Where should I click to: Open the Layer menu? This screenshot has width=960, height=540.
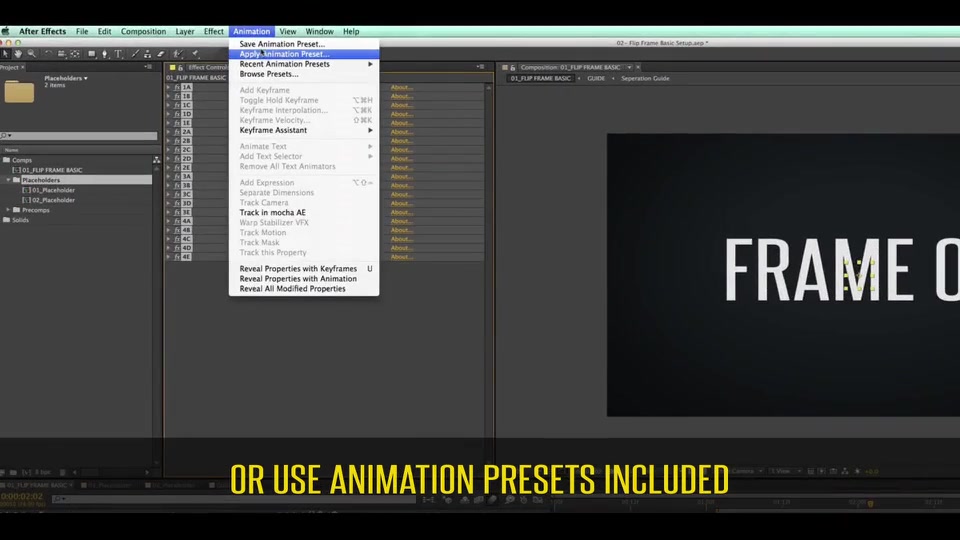coord(185,31)
